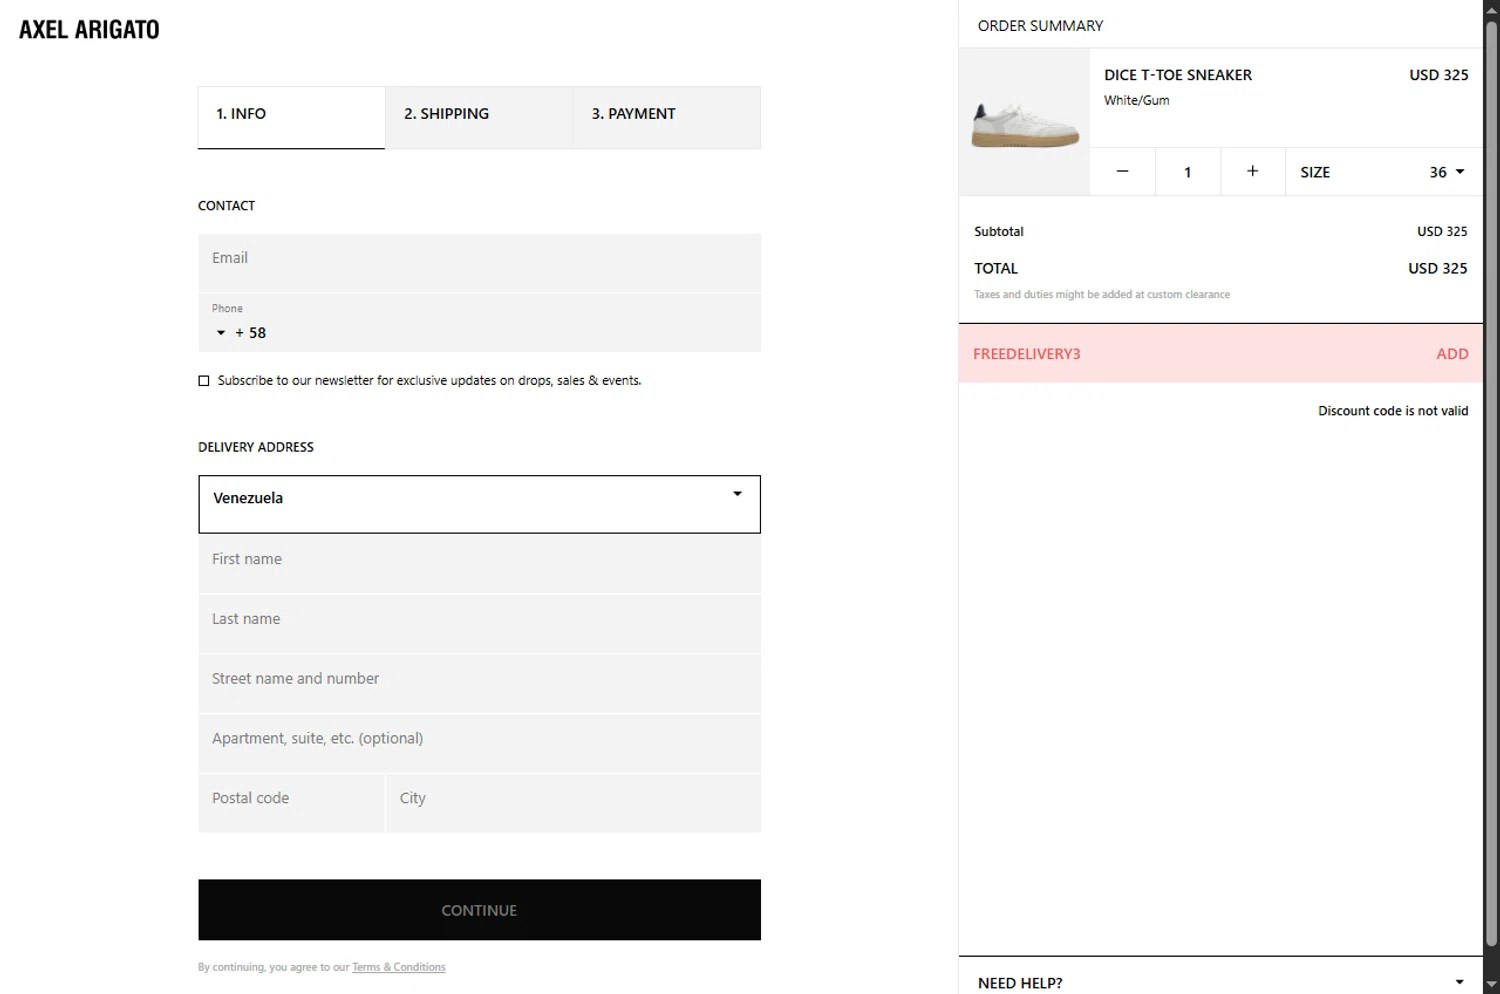This screenshot has height=994, width=1500.
Task: Click the Subtotal USD 325 amount
Action: 1442,231
